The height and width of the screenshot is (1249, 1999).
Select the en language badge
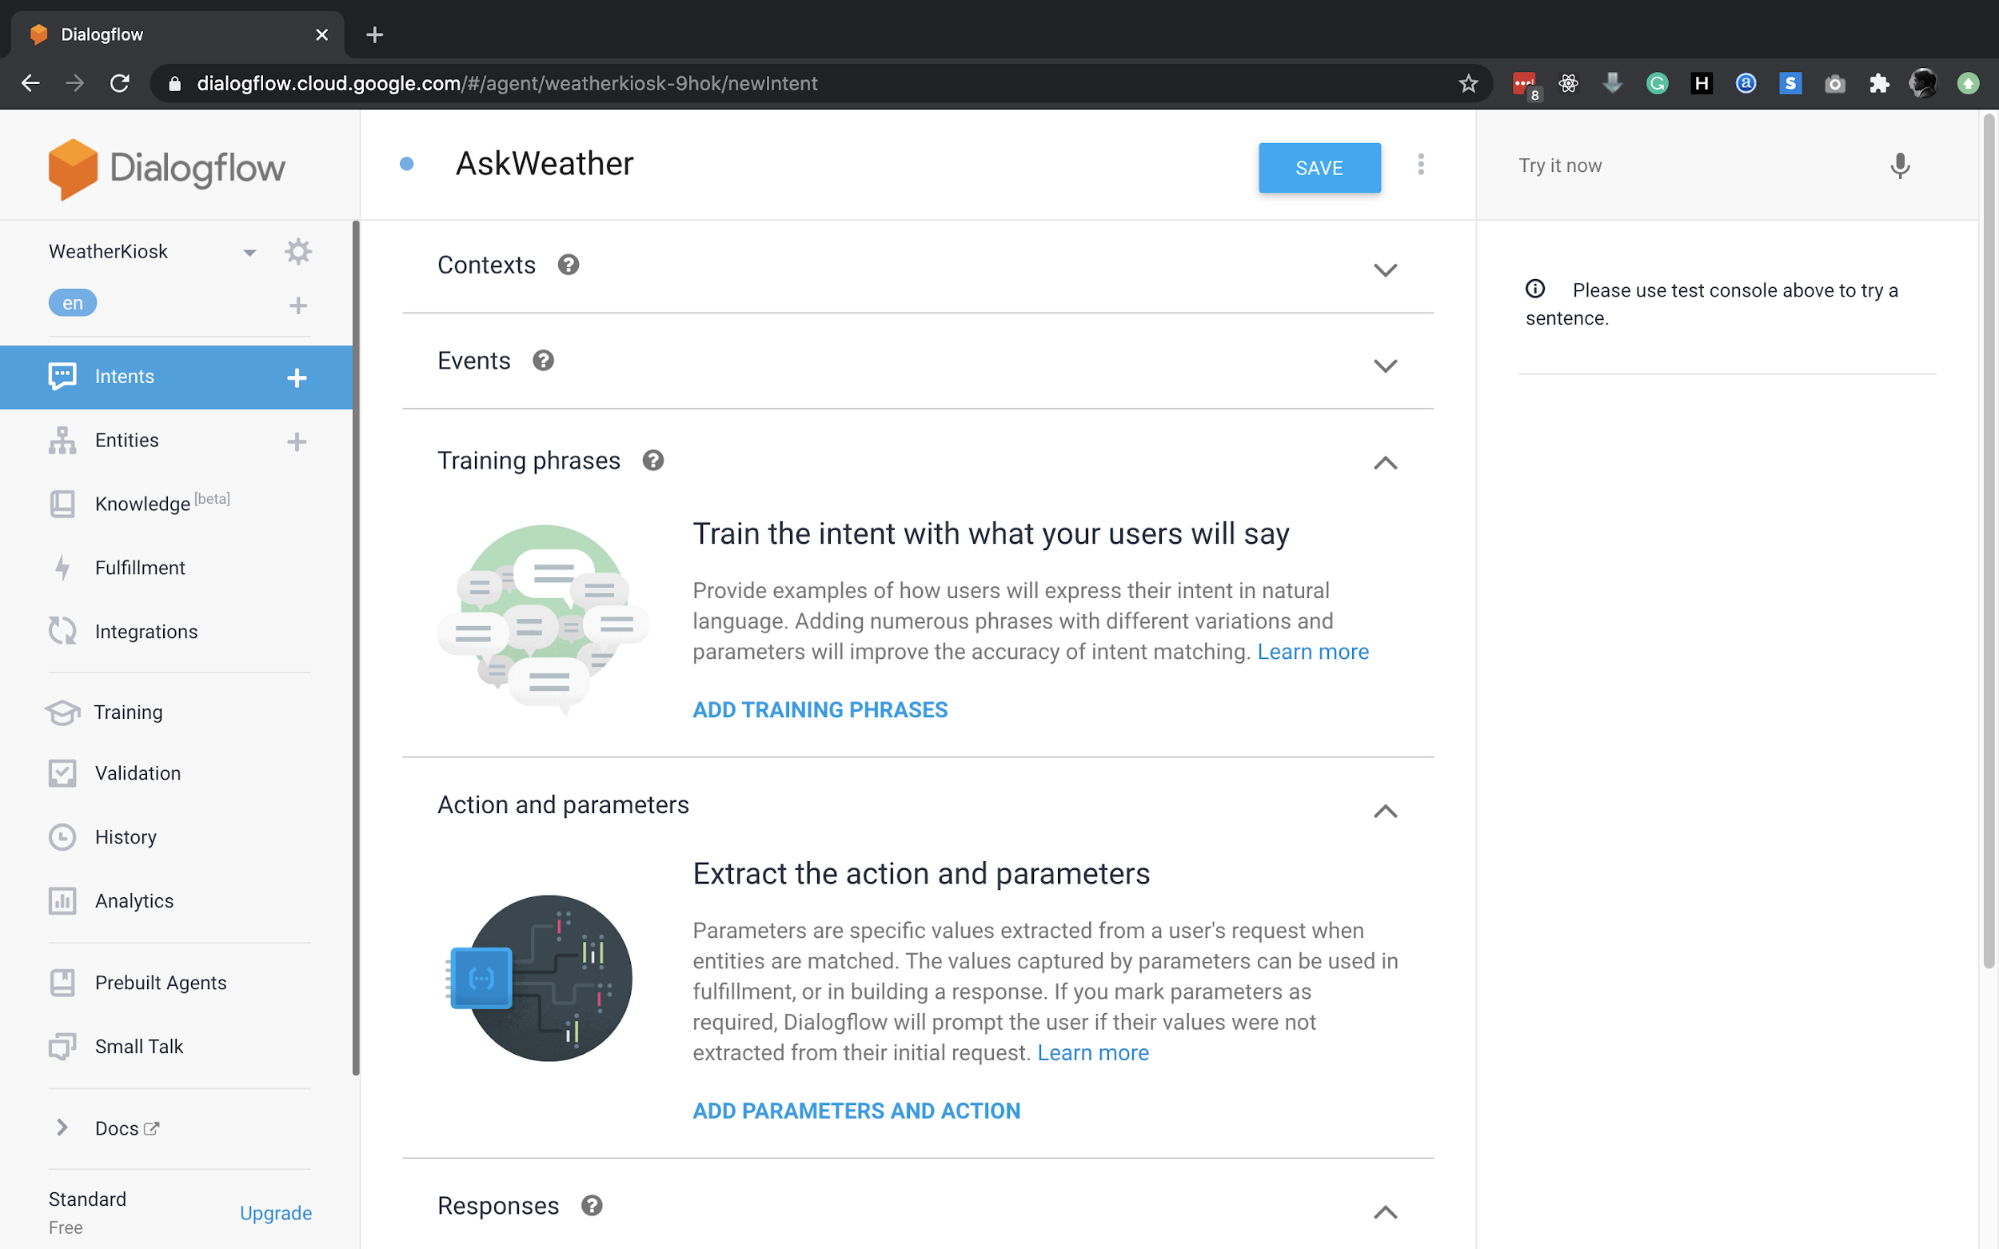tap(73, 303)
